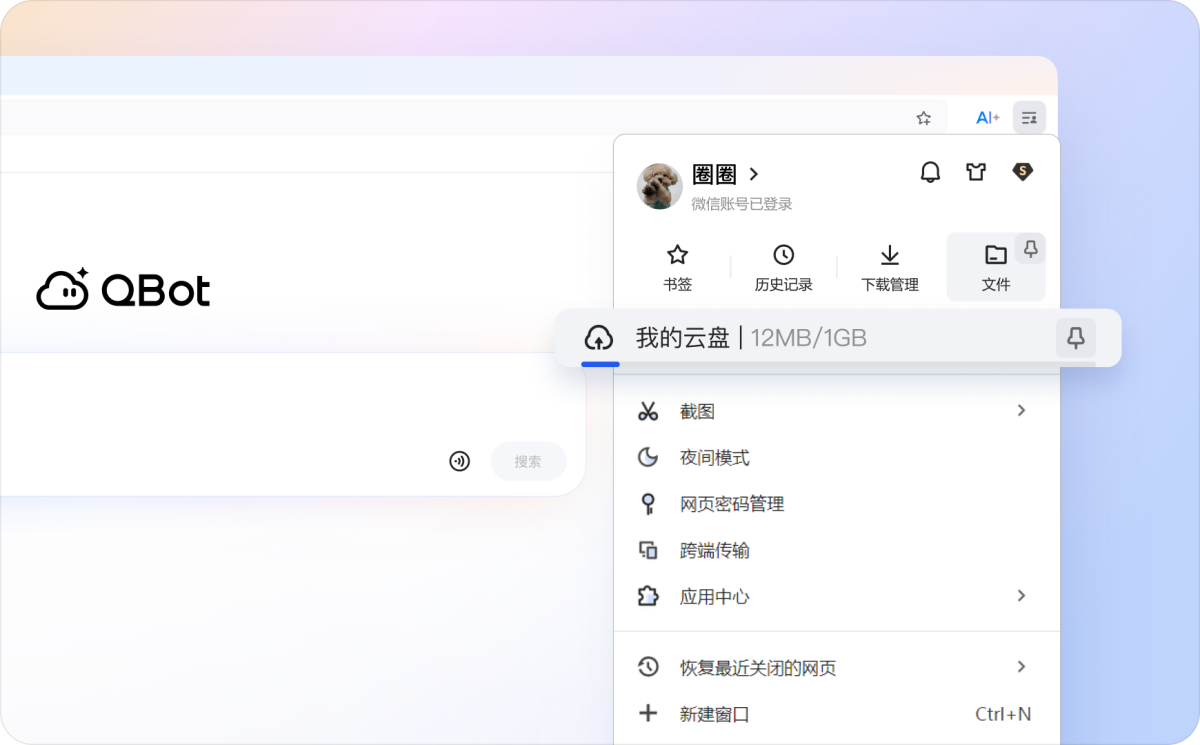This screenshot has height=745, width=1200.
Task: Click the bookmark star in address bar
Action: [924, 118]
